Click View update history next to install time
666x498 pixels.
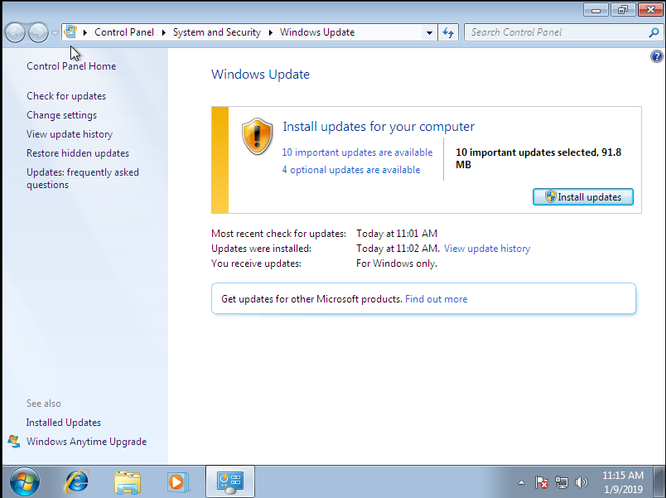(x=487, y=249)
